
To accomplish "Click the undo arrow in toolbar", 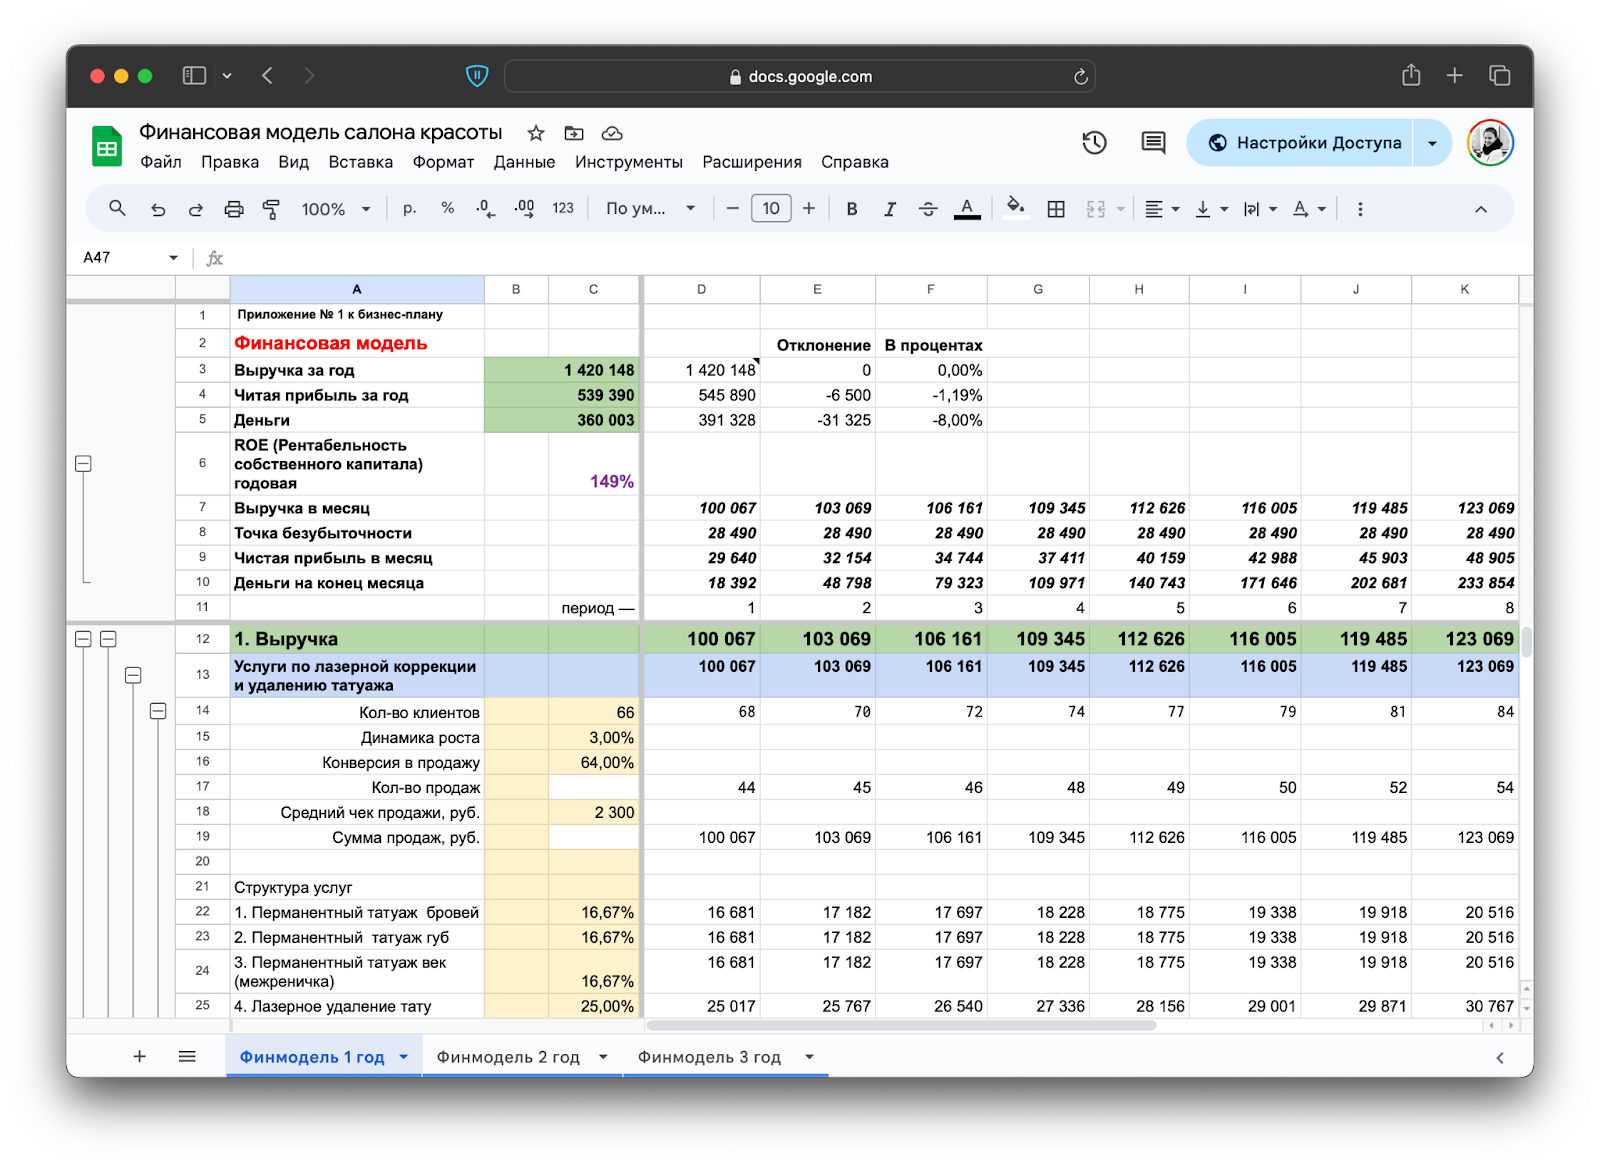I will pos(158,209).
